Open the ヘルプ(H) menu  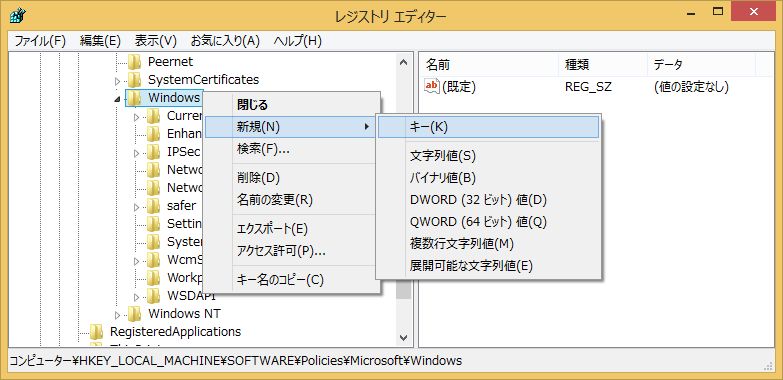tap(298, 41)
